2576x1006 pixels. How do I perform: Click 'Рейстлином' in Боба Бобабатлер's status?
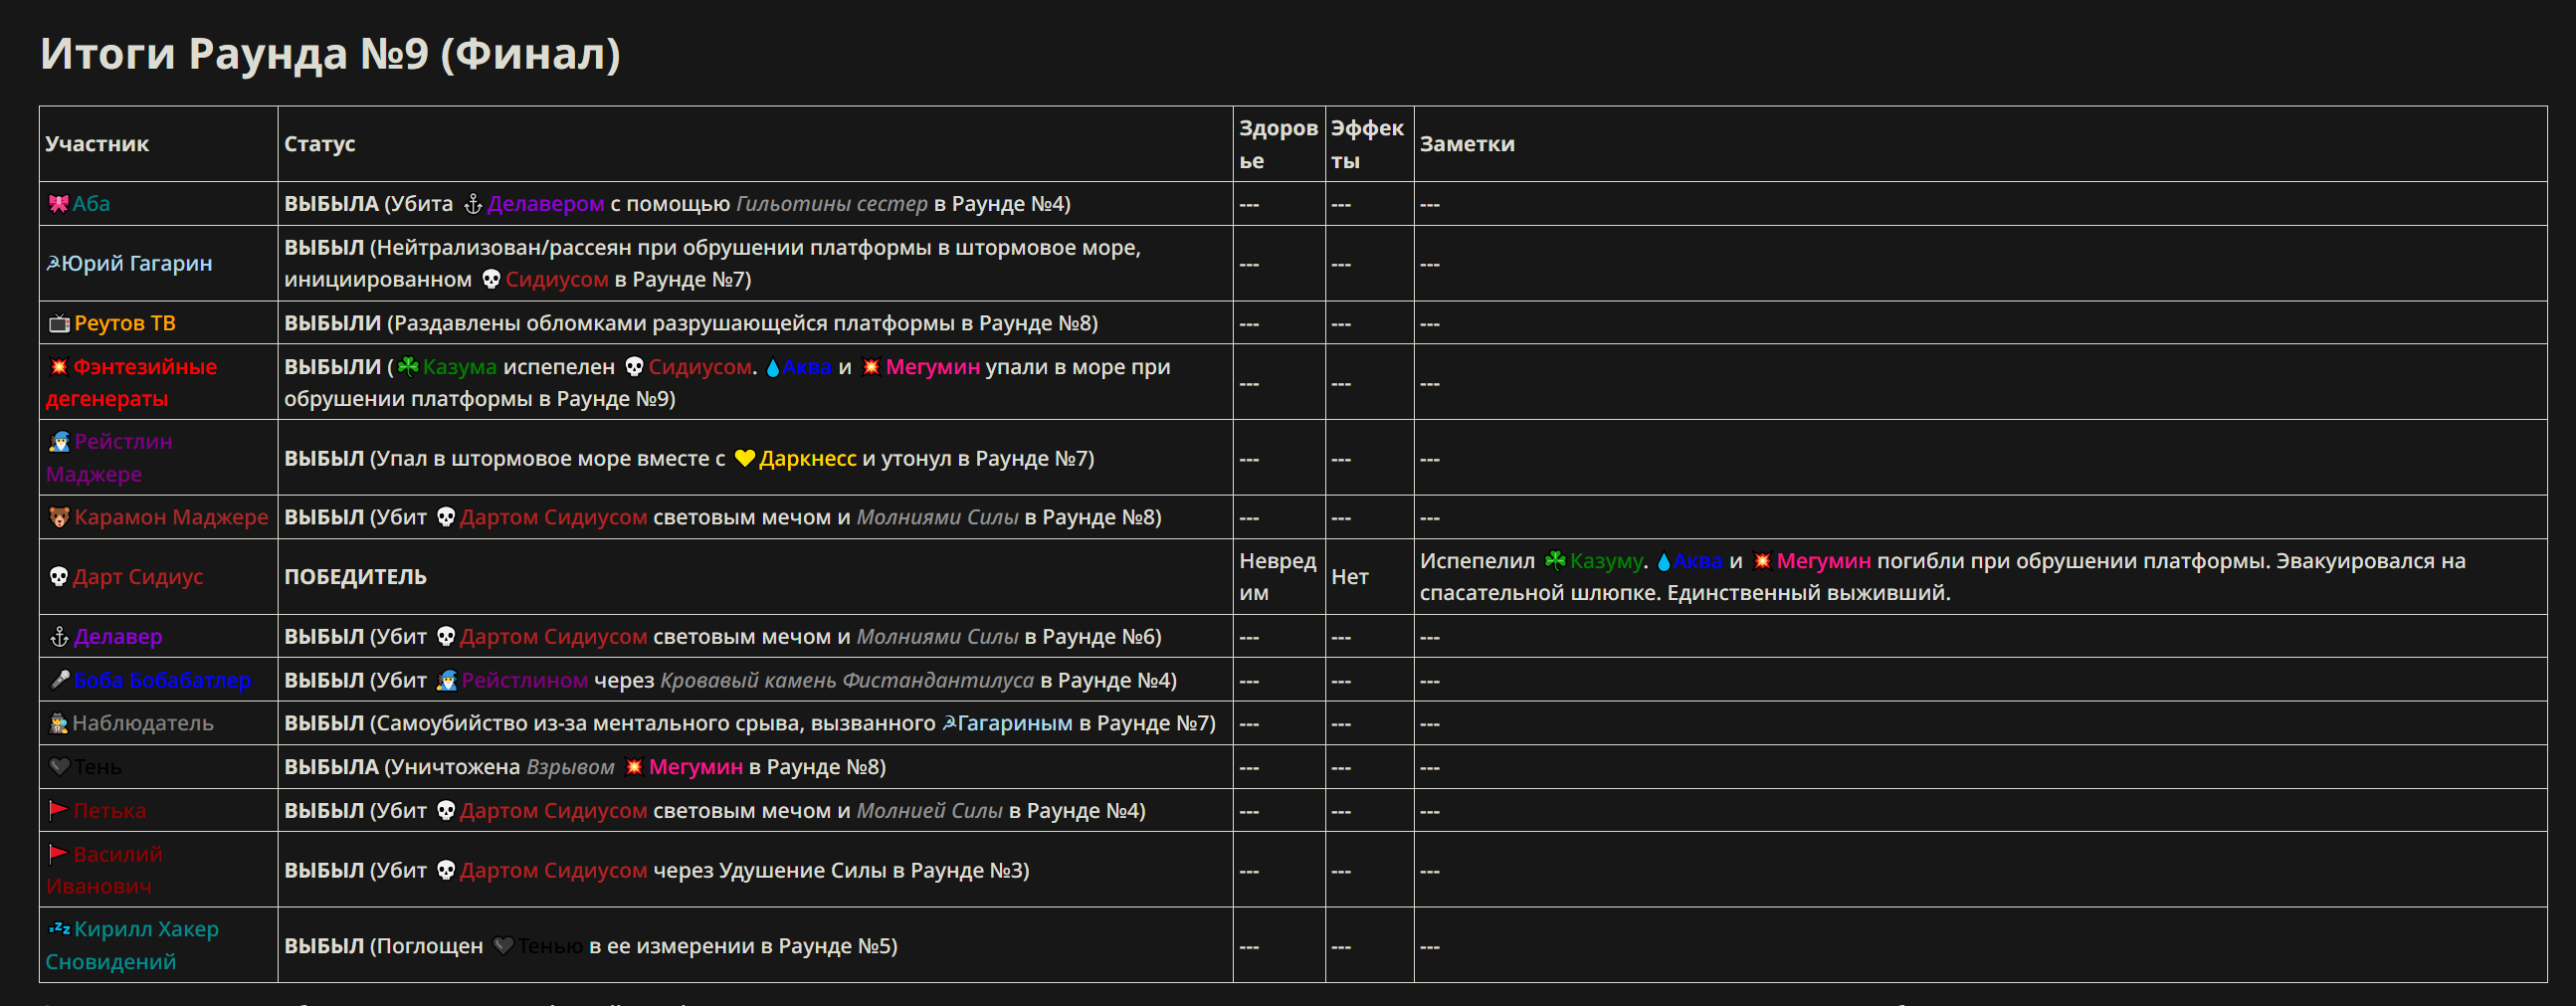(x=525, y=681)
